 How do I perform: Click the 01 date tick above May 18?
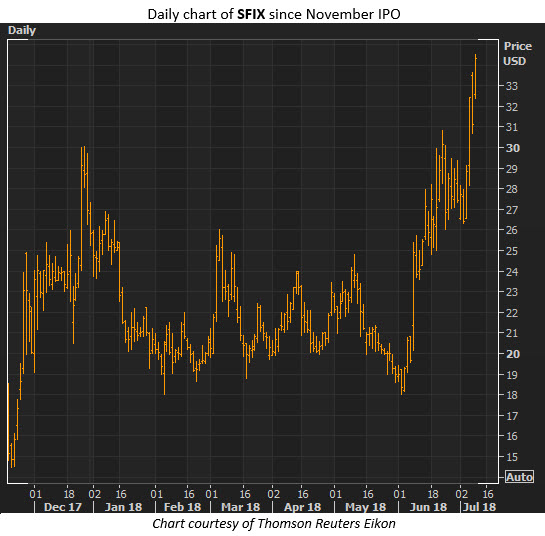pyautogui.click(x=335, y=494)
